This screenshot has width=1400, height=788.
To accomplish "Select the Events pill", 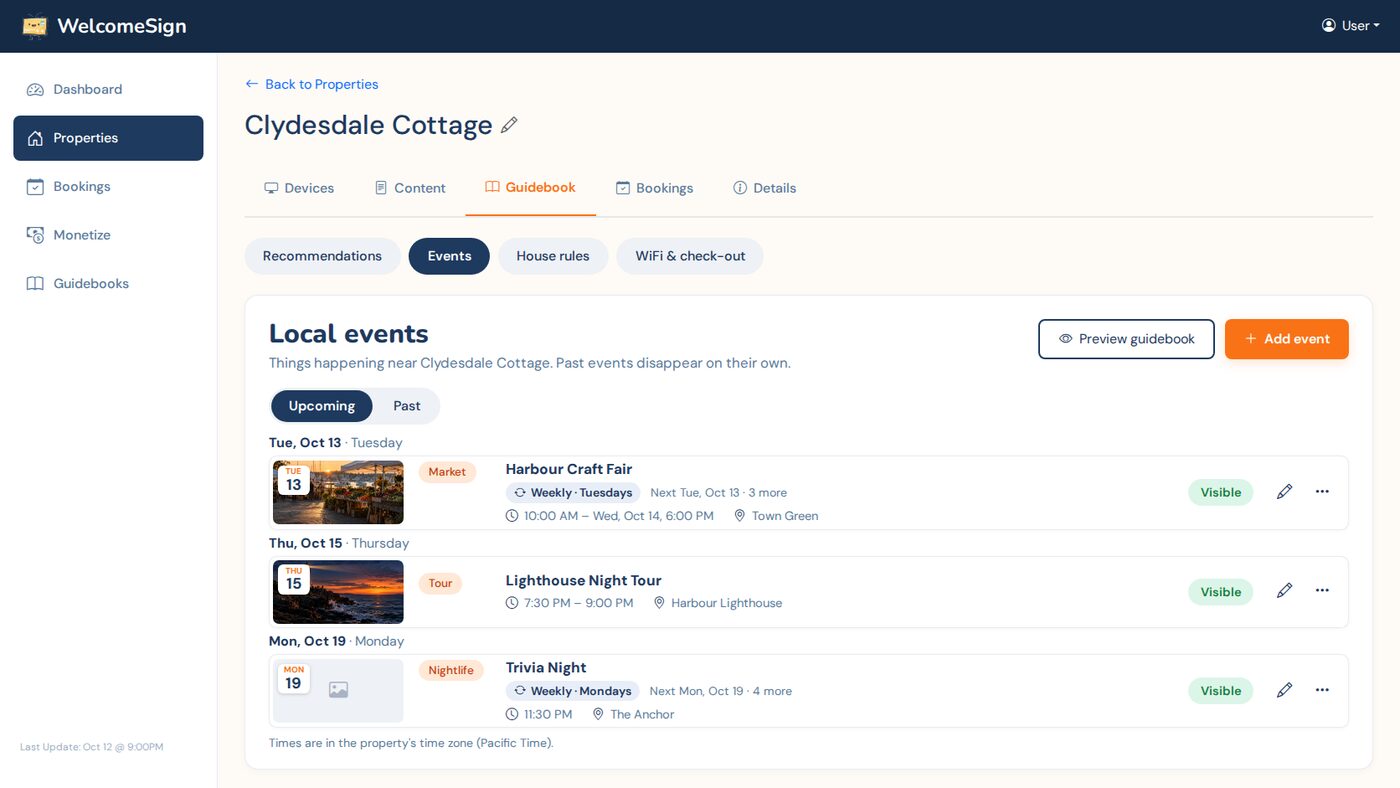I will click(449, 256).
